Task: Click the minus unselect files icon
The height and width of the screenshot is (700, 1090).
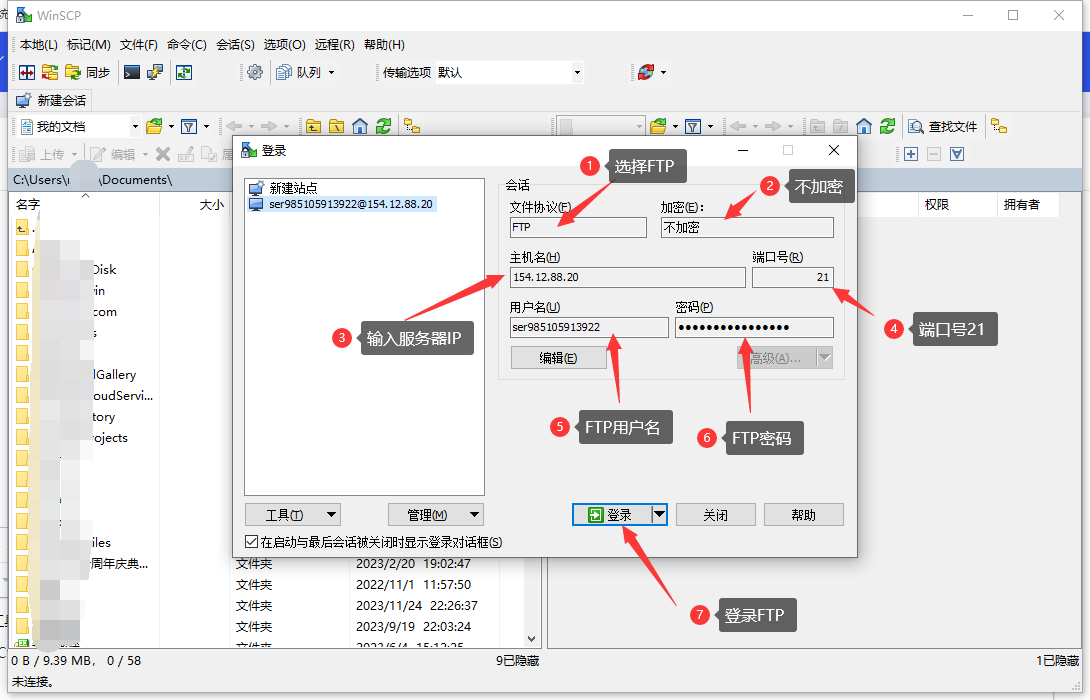Action: 934,154
